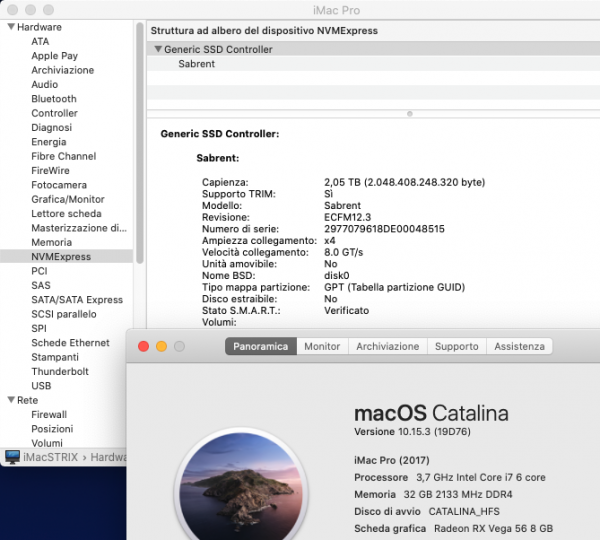The width and height of the screenshot is (600, 540).
Task: Select PCI in the sidebar
Action: (39, 271)
